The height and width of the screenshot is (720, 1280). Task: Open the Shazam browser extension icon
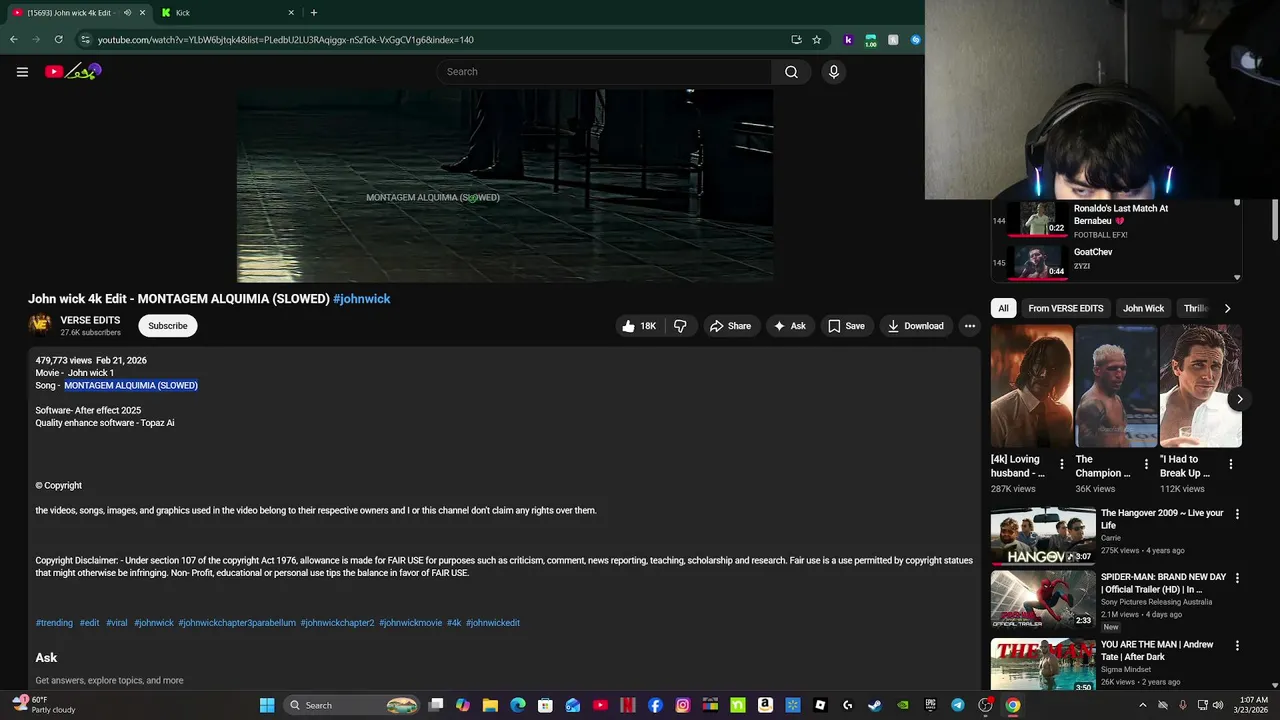(x=915, y=40)
